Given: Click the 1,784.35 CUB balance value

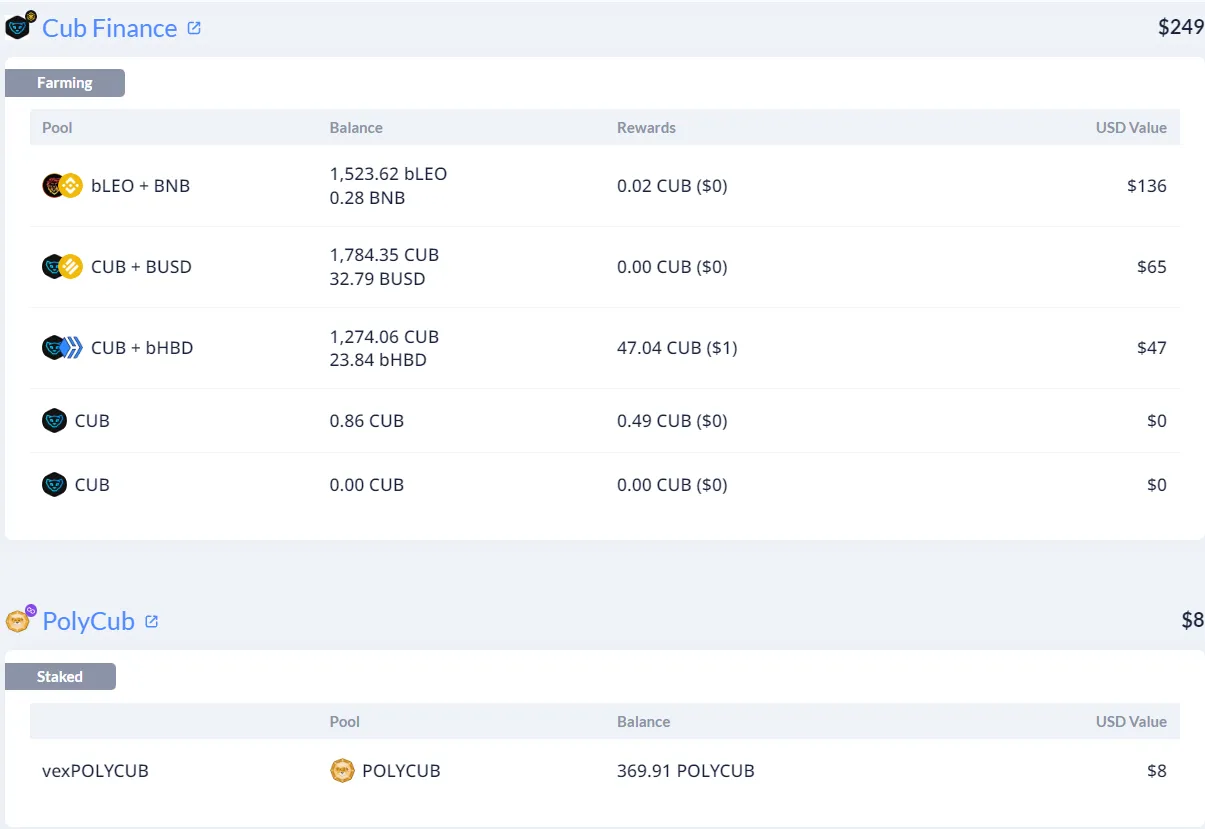Looking at the screenshot, I should click(384, 255).
